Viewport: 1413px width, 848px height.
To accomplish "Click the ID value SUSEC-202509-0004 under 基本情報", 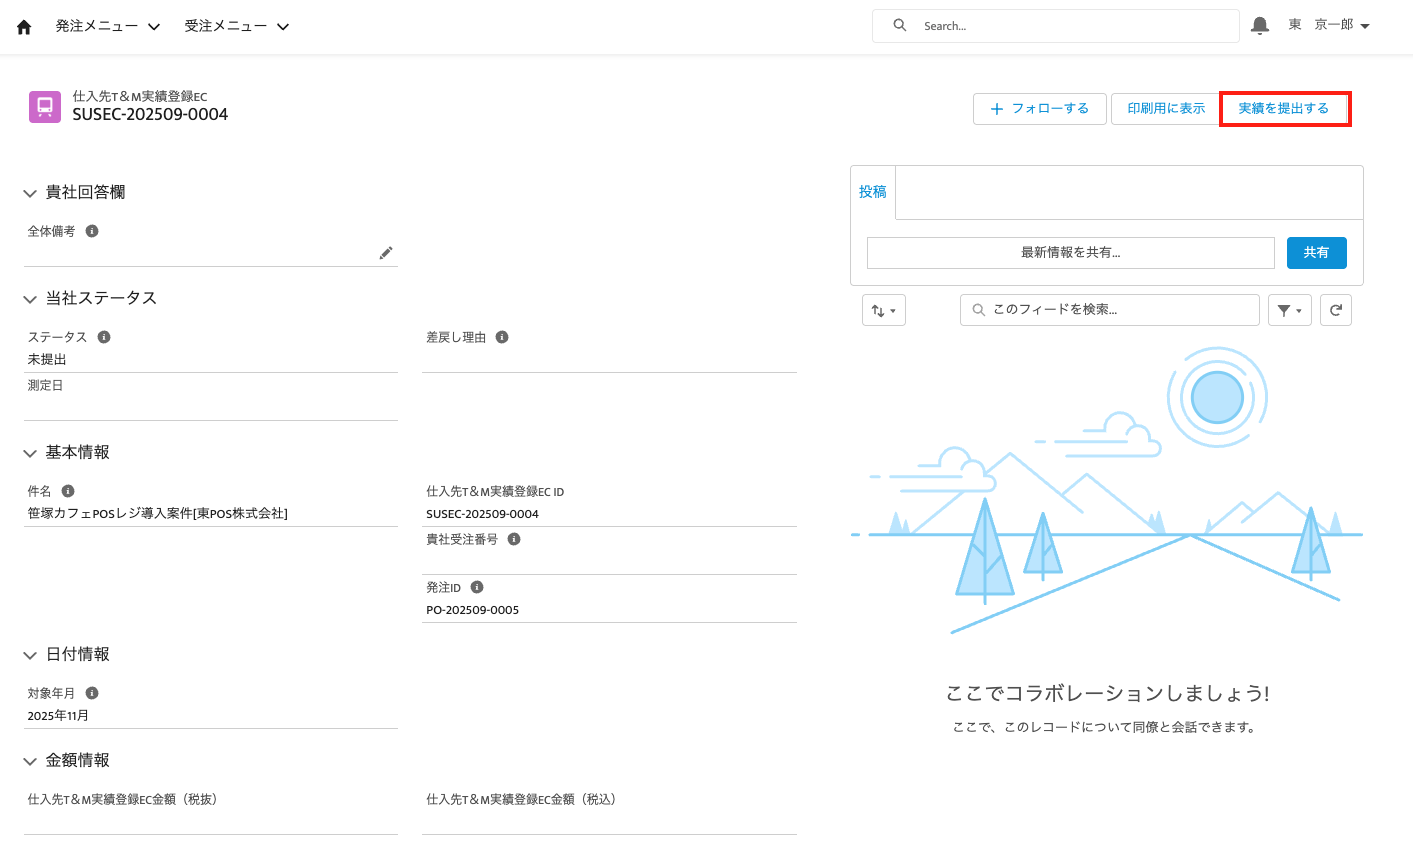I will [x=482, y=514].
